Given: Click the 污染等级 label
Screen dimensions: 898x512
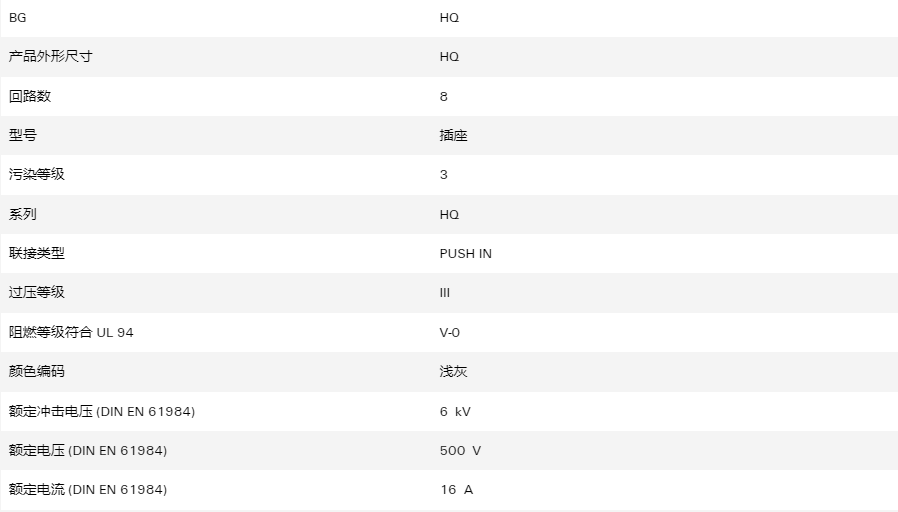Looking at the screenshot, I should (x=37, y=174).
